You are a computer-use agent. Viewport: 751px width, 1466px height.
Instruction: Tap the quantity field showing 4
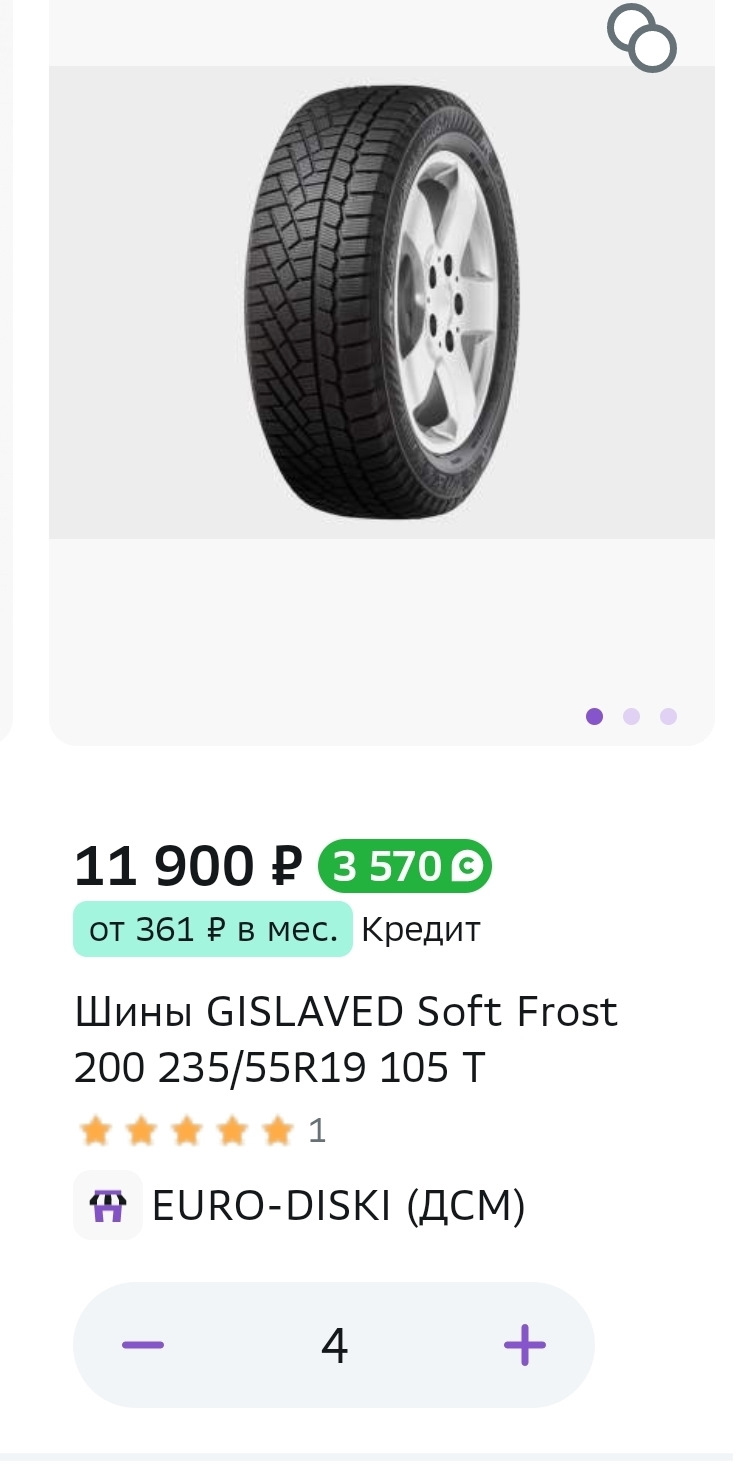click(334, 1345)
